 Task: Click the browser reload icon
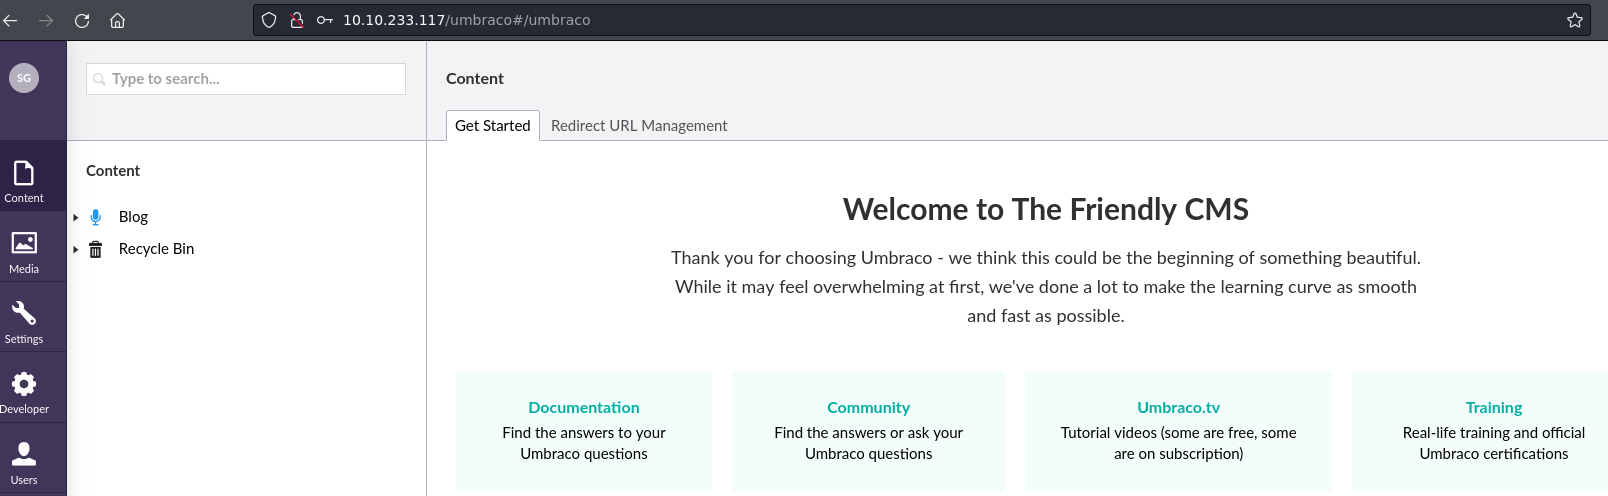[x=82, y=20]
